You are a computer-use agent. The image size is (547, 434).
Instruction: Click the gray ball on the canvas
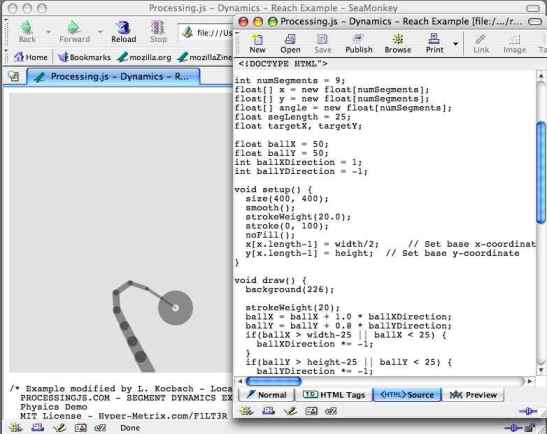point(175,308)
